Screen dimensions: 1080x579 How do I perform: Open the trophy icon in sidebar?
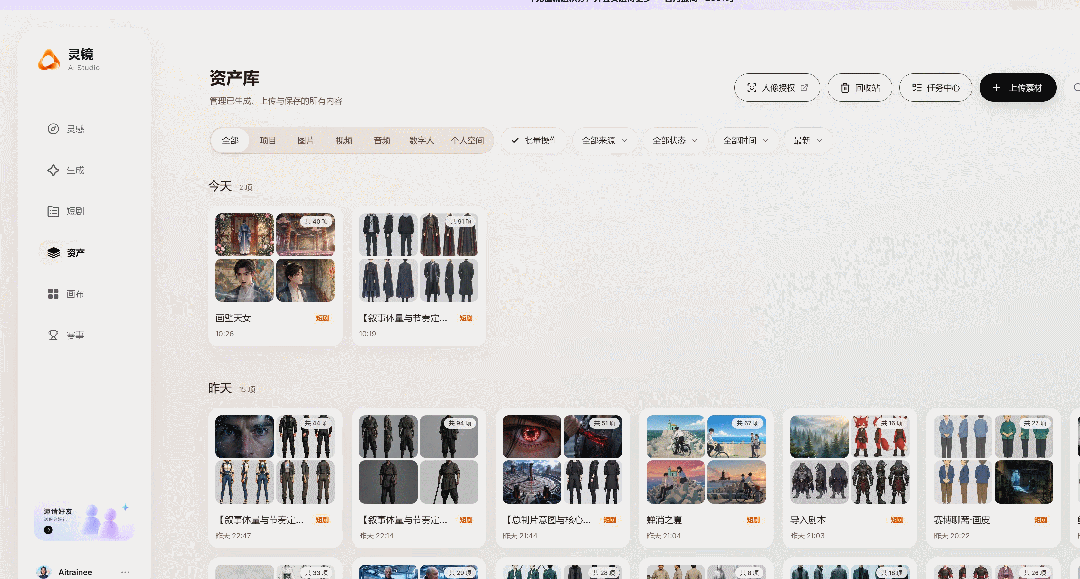pyautogui.click(x=53, y=335)
